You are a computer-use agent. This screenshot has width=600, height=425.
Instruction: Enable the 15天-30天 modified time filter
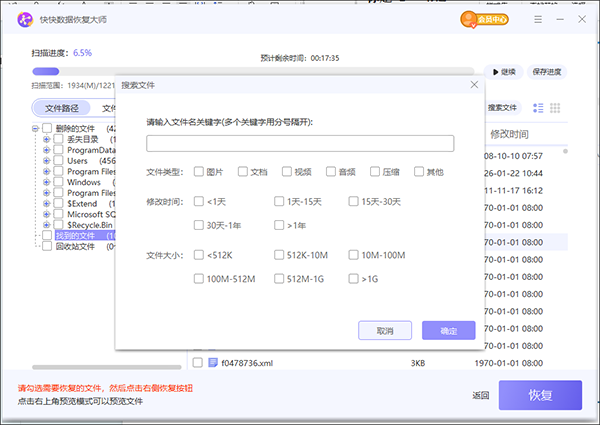click(353, 201)
